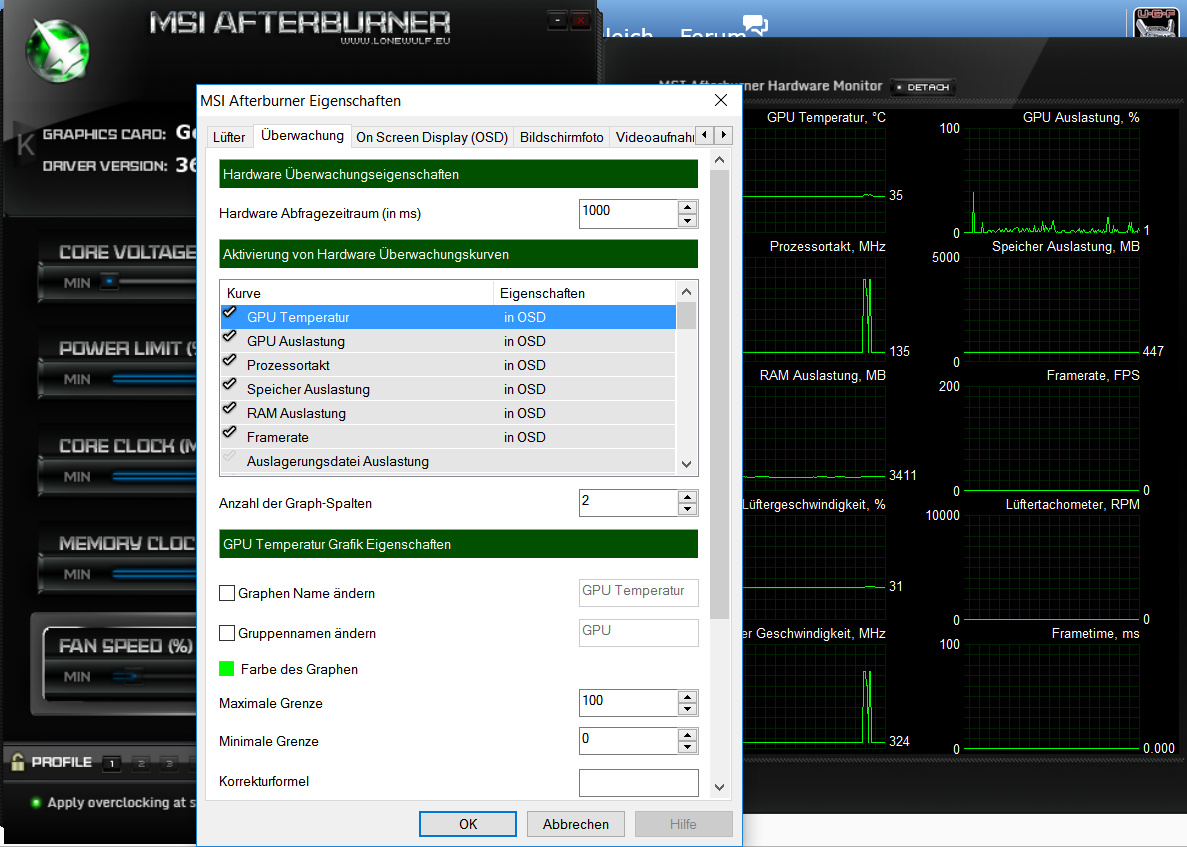Select the Framerate row in curve list
Viewport: 1187px width, 847px height.
(448, 437)
